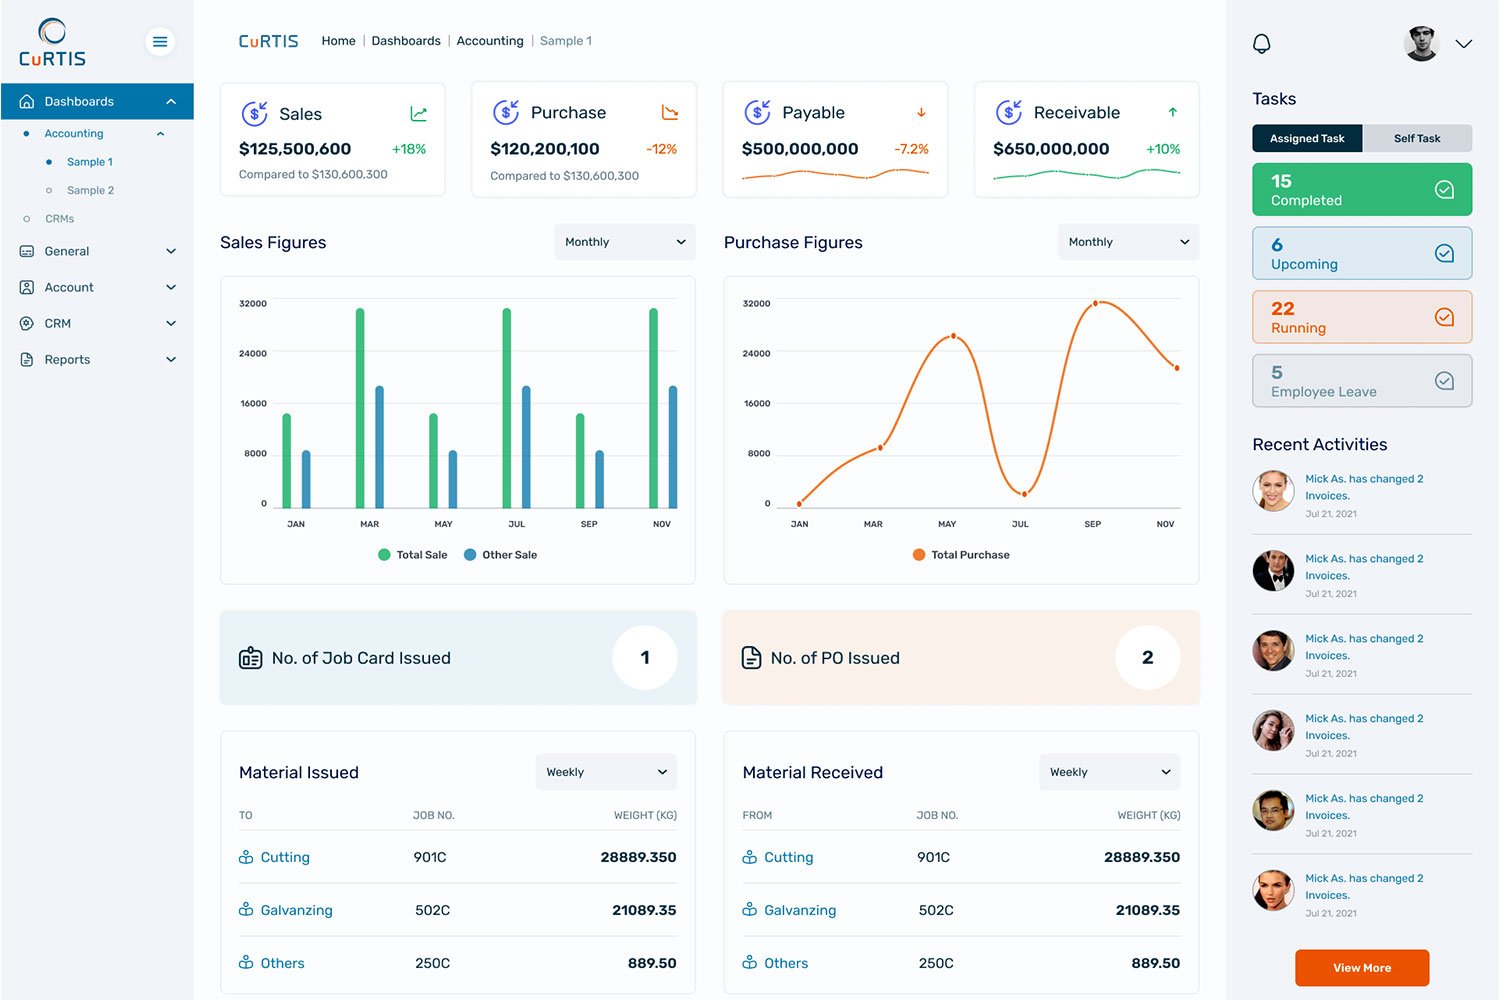Click the PO document icon in No. of PO Issued
The height and width of the screenshot is (1000, 1500).
[x=752, y=657]
